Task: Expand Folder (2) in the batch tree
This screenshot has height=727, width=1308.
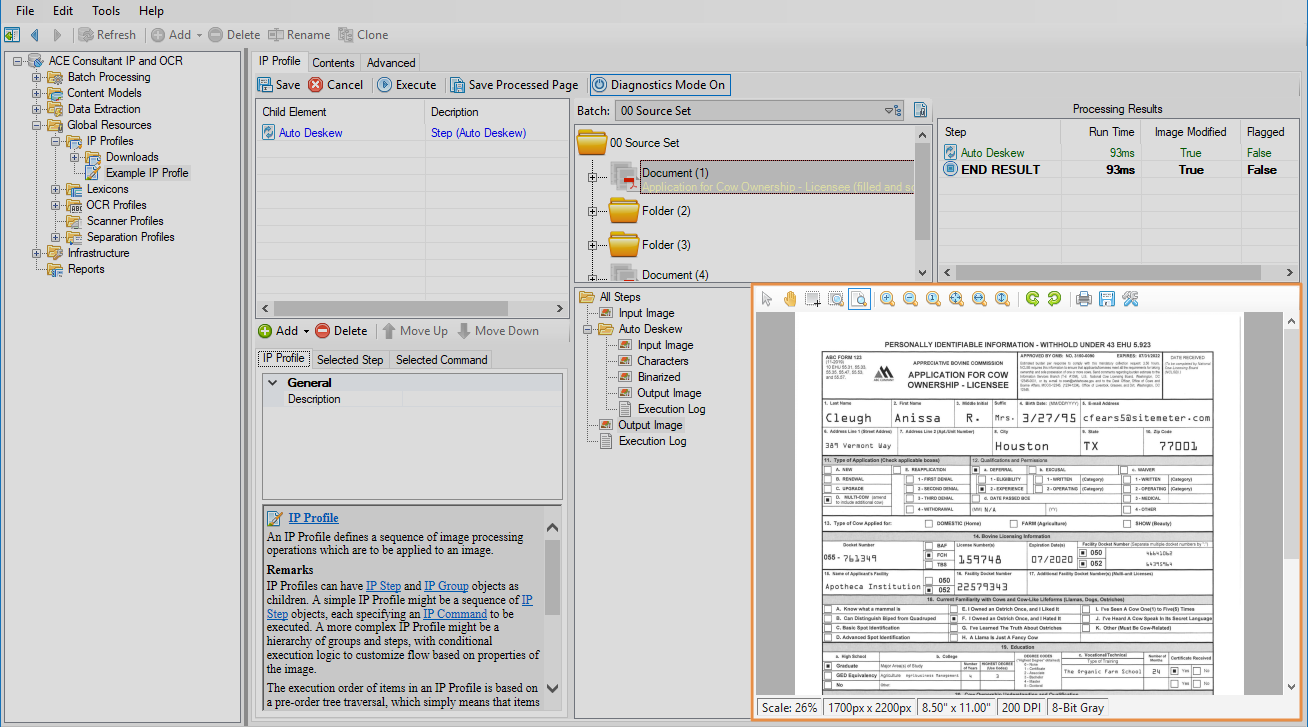Action: pyautogui.click(x=593, y=212)
